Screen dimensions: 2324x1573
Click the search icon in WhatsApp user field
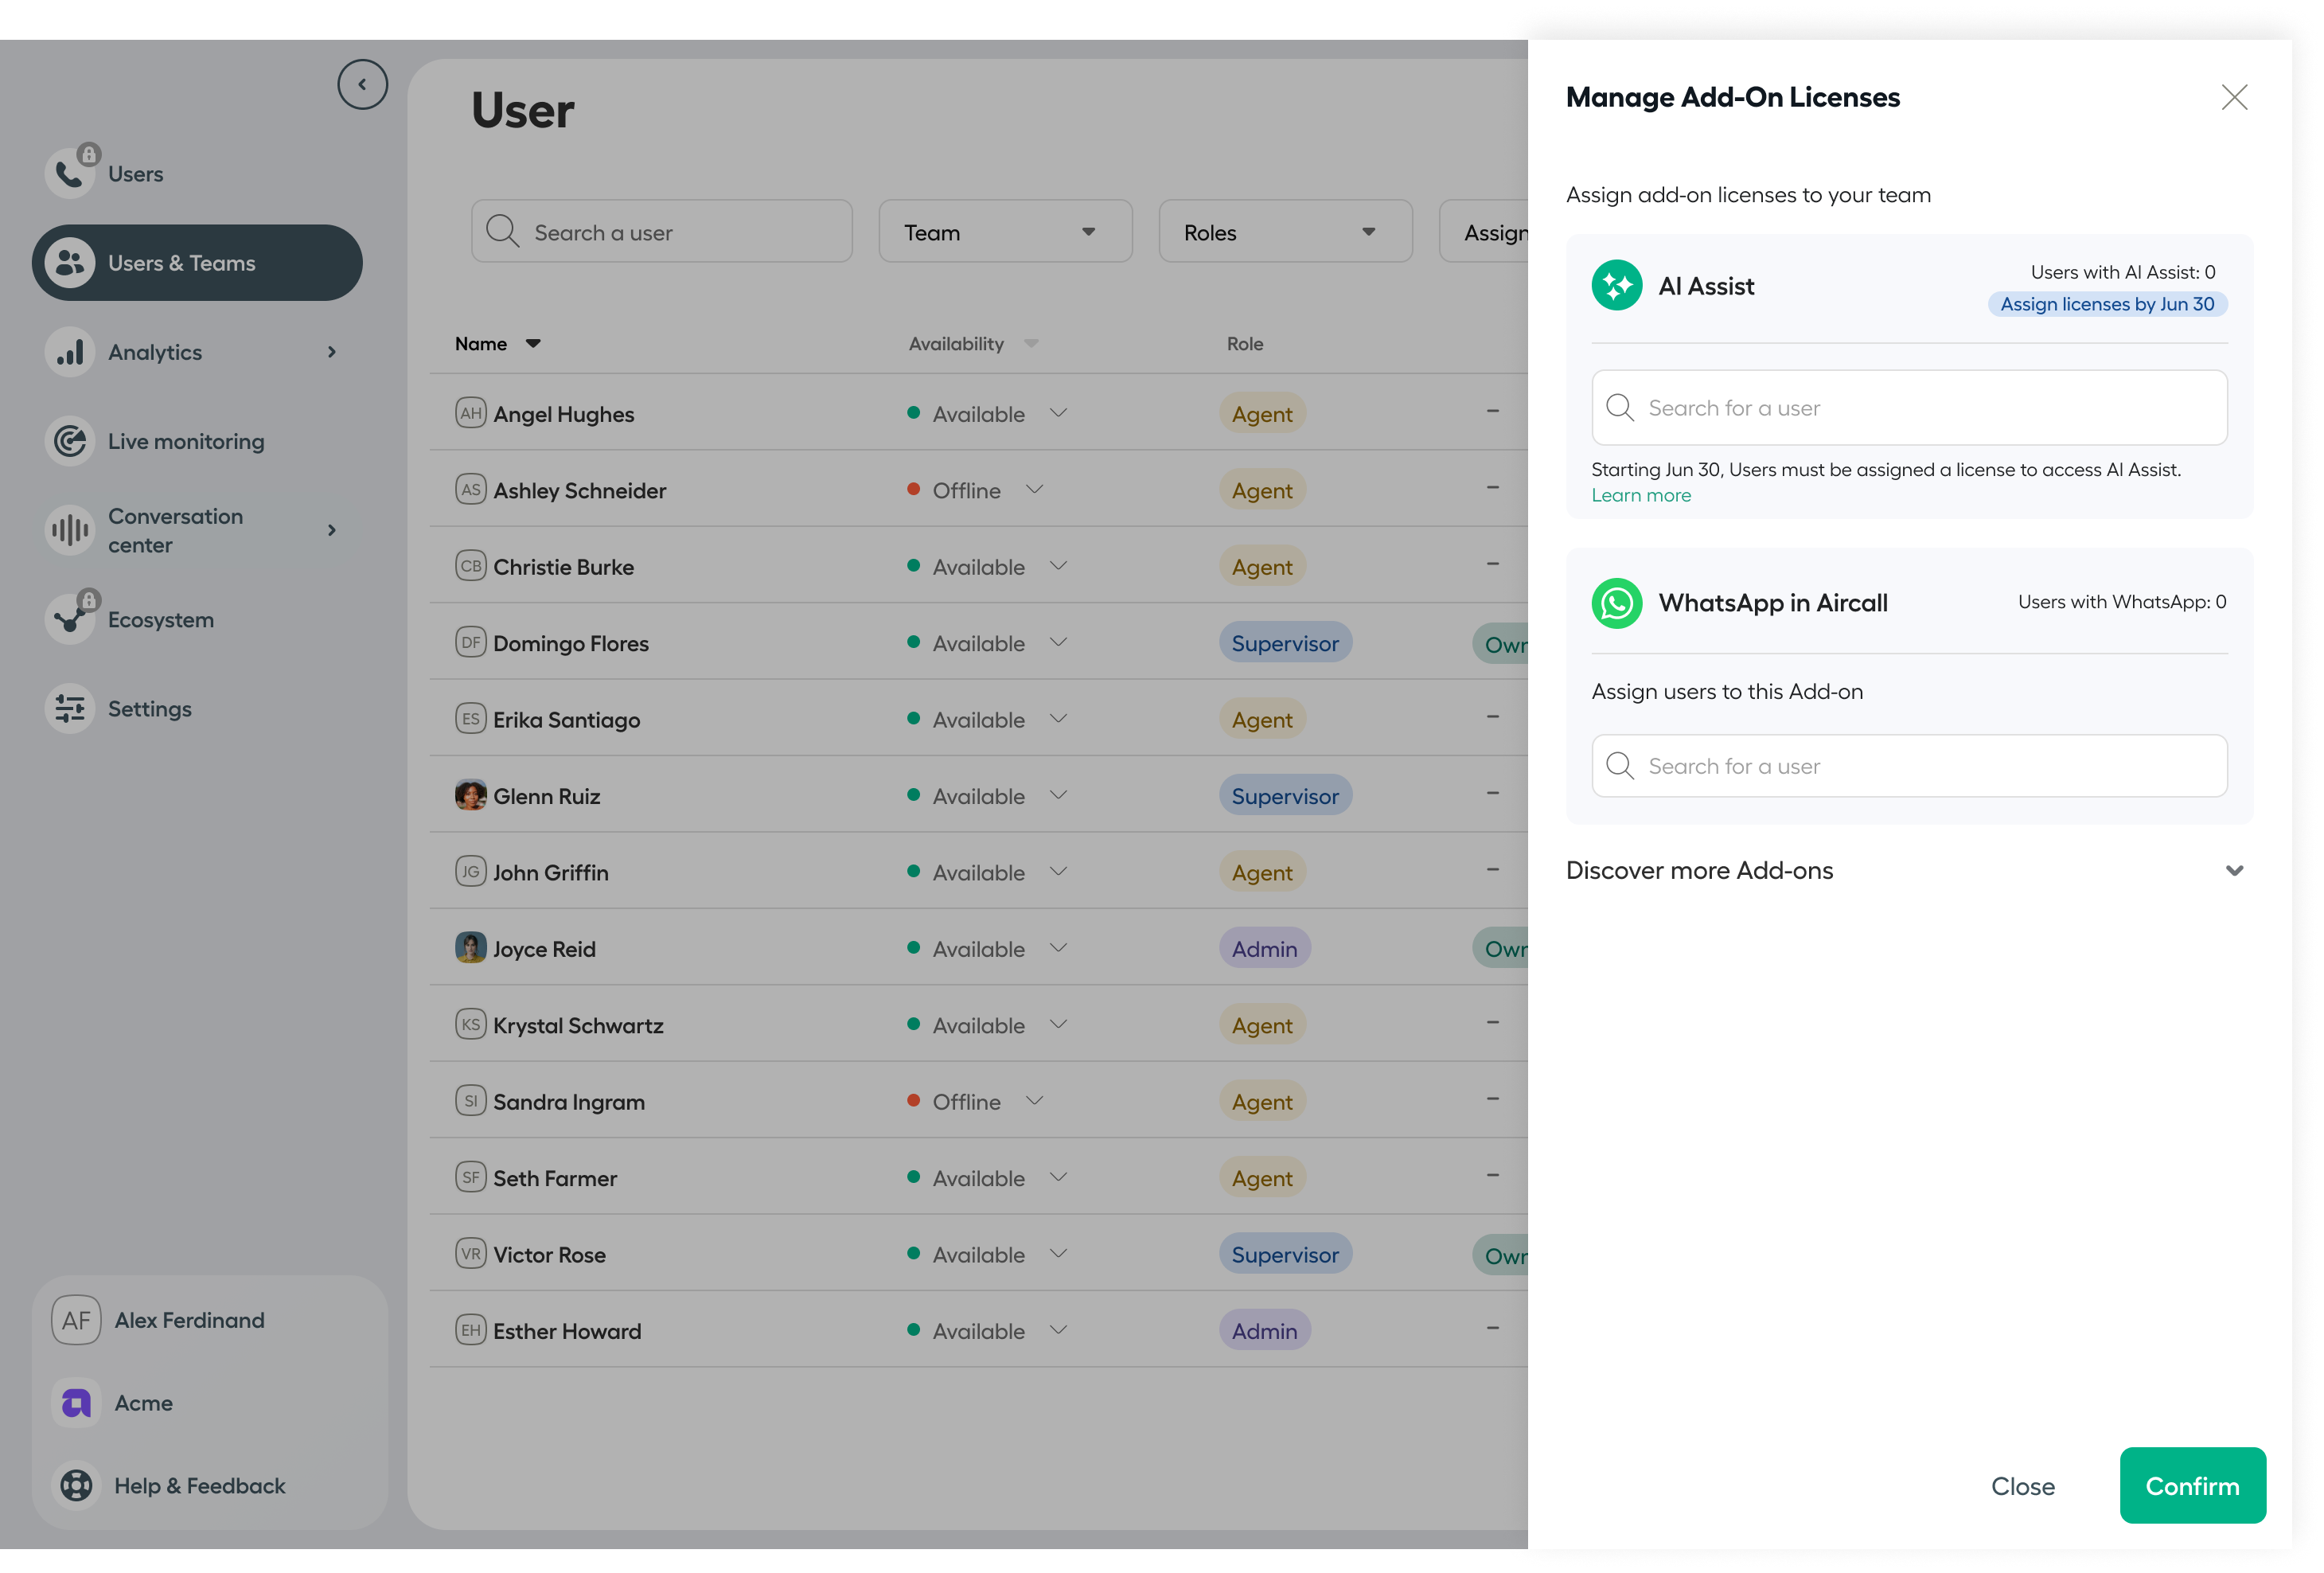point(1620,766)
